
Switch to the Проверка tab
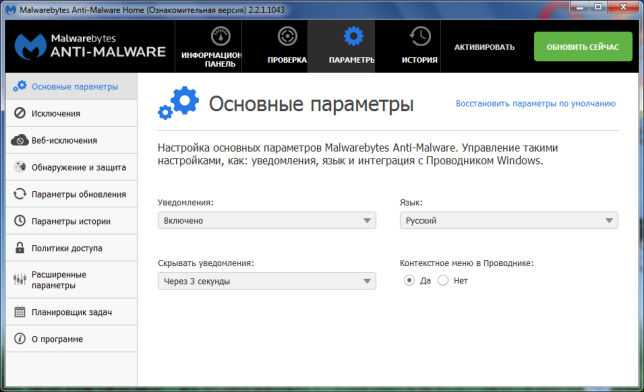[x=275, y=46]
